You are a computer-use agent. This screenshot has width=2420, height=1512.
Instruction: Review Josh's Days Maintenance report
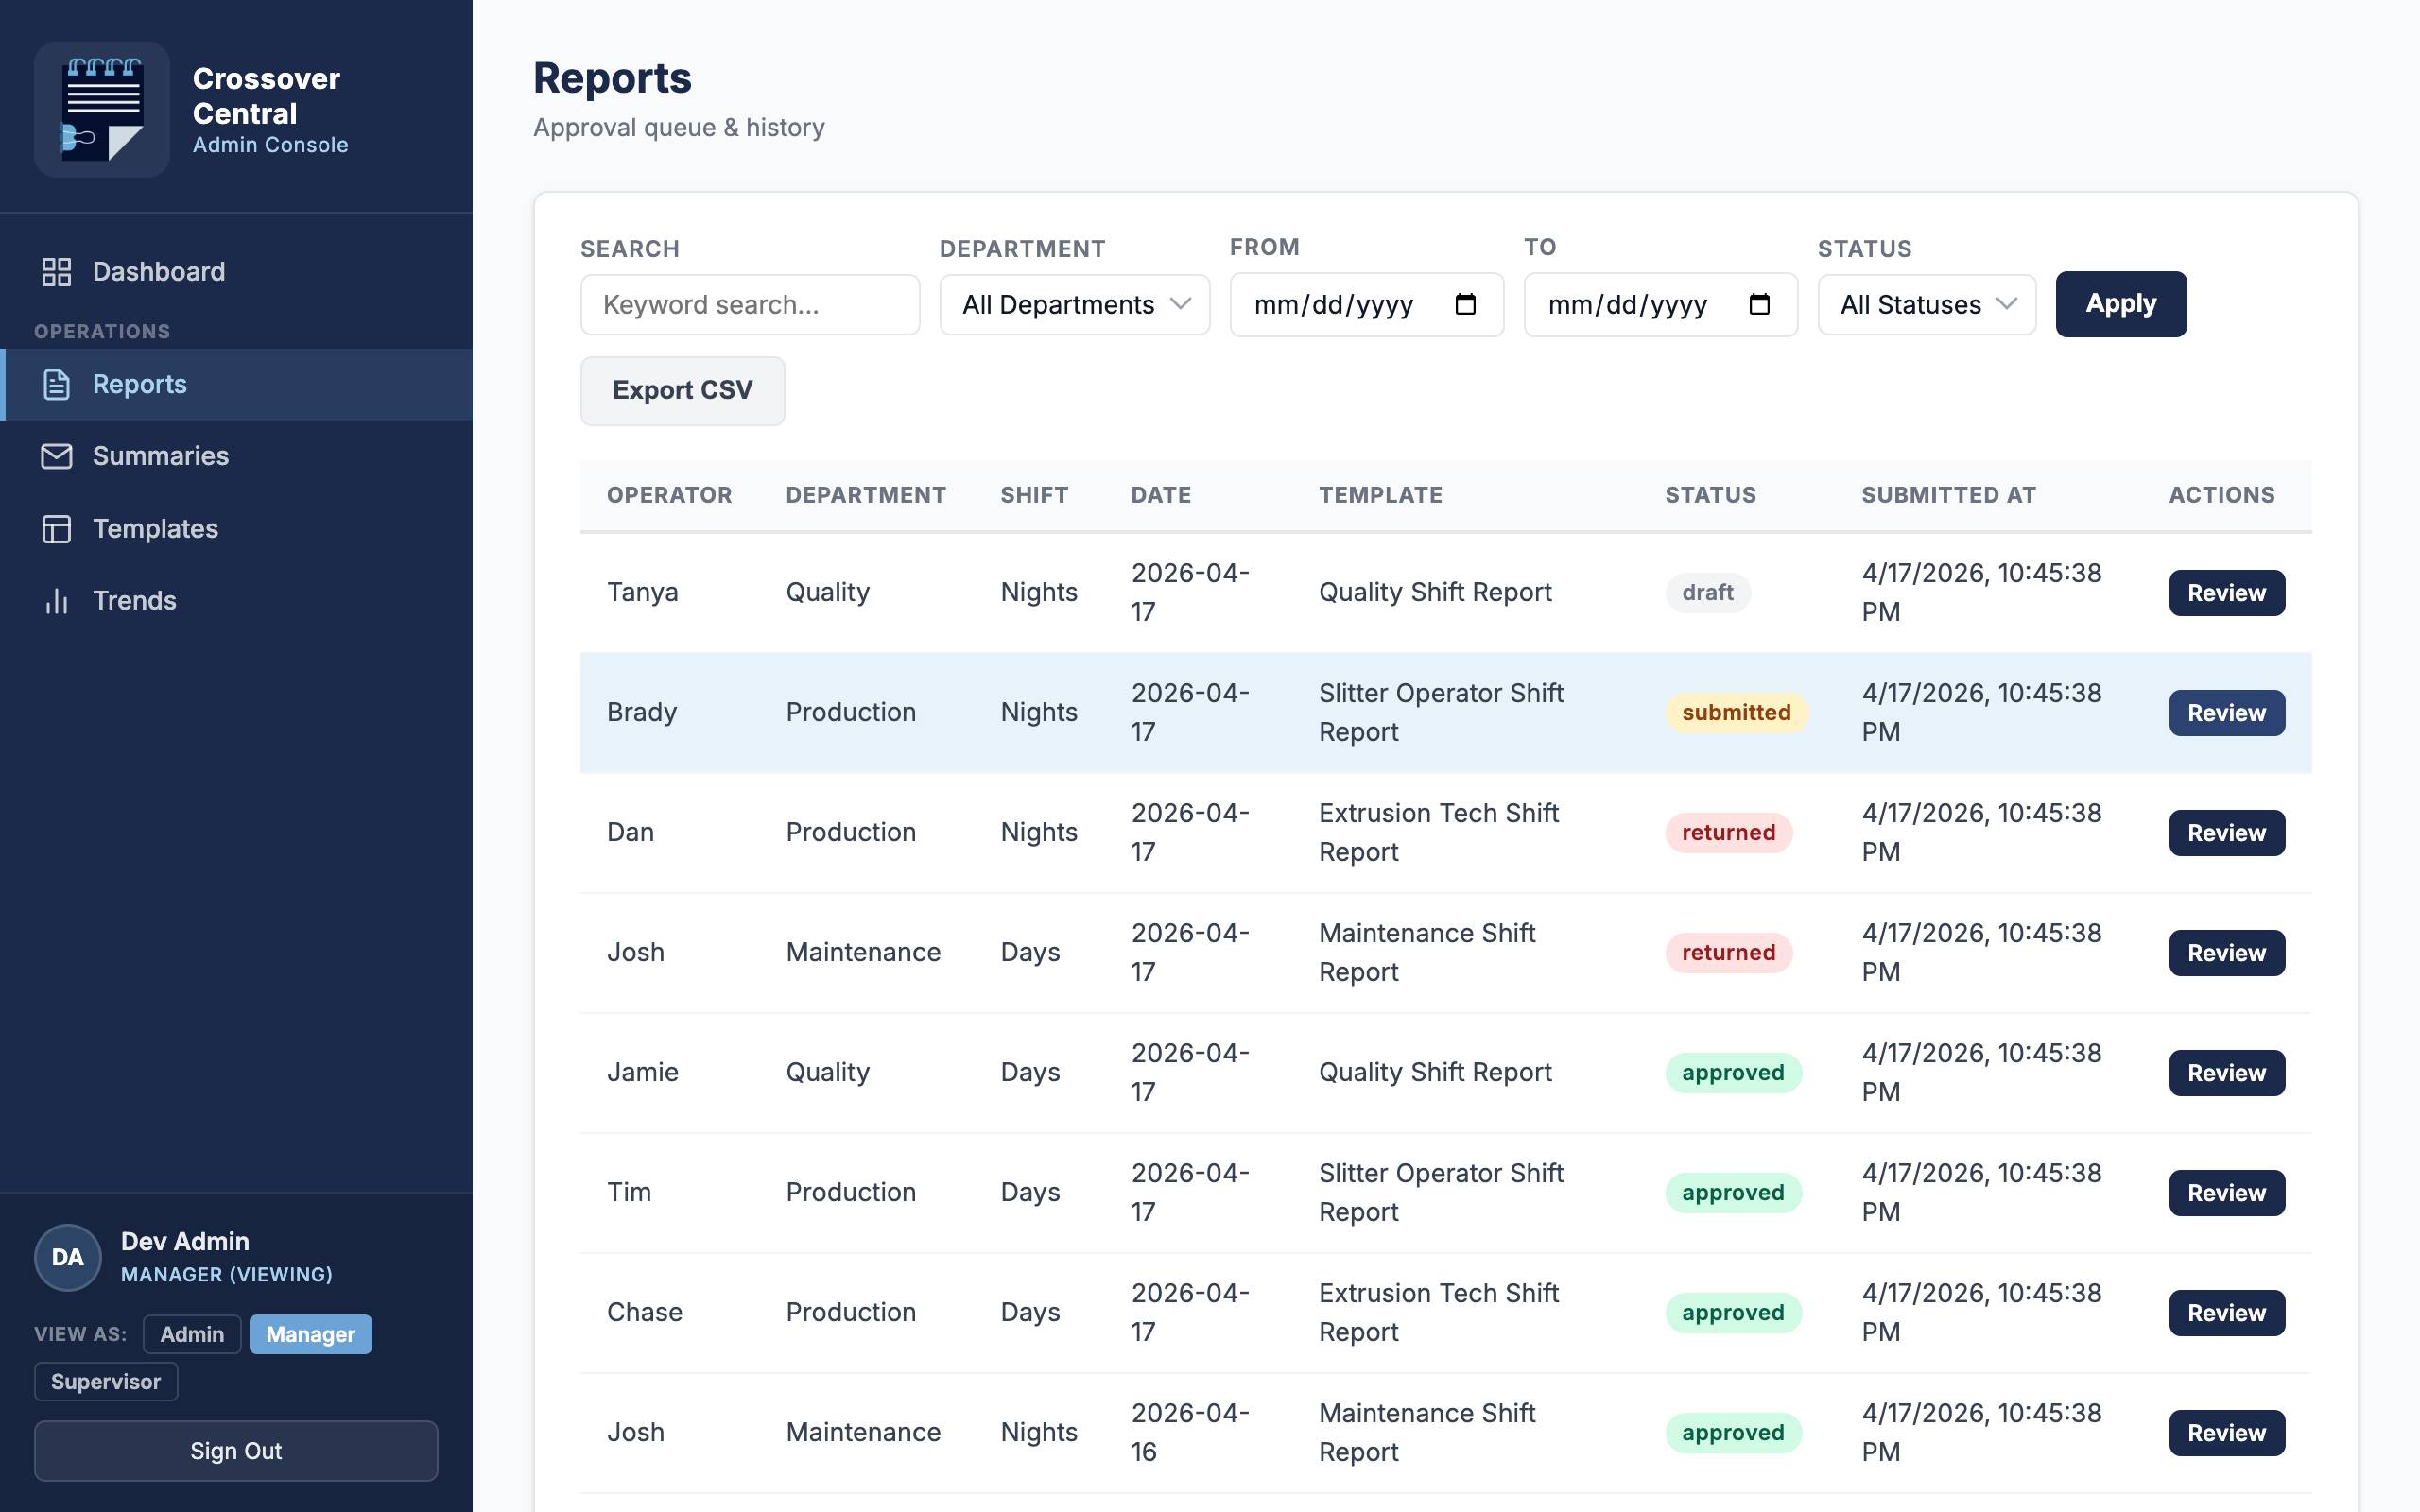tap(2227, 953)
